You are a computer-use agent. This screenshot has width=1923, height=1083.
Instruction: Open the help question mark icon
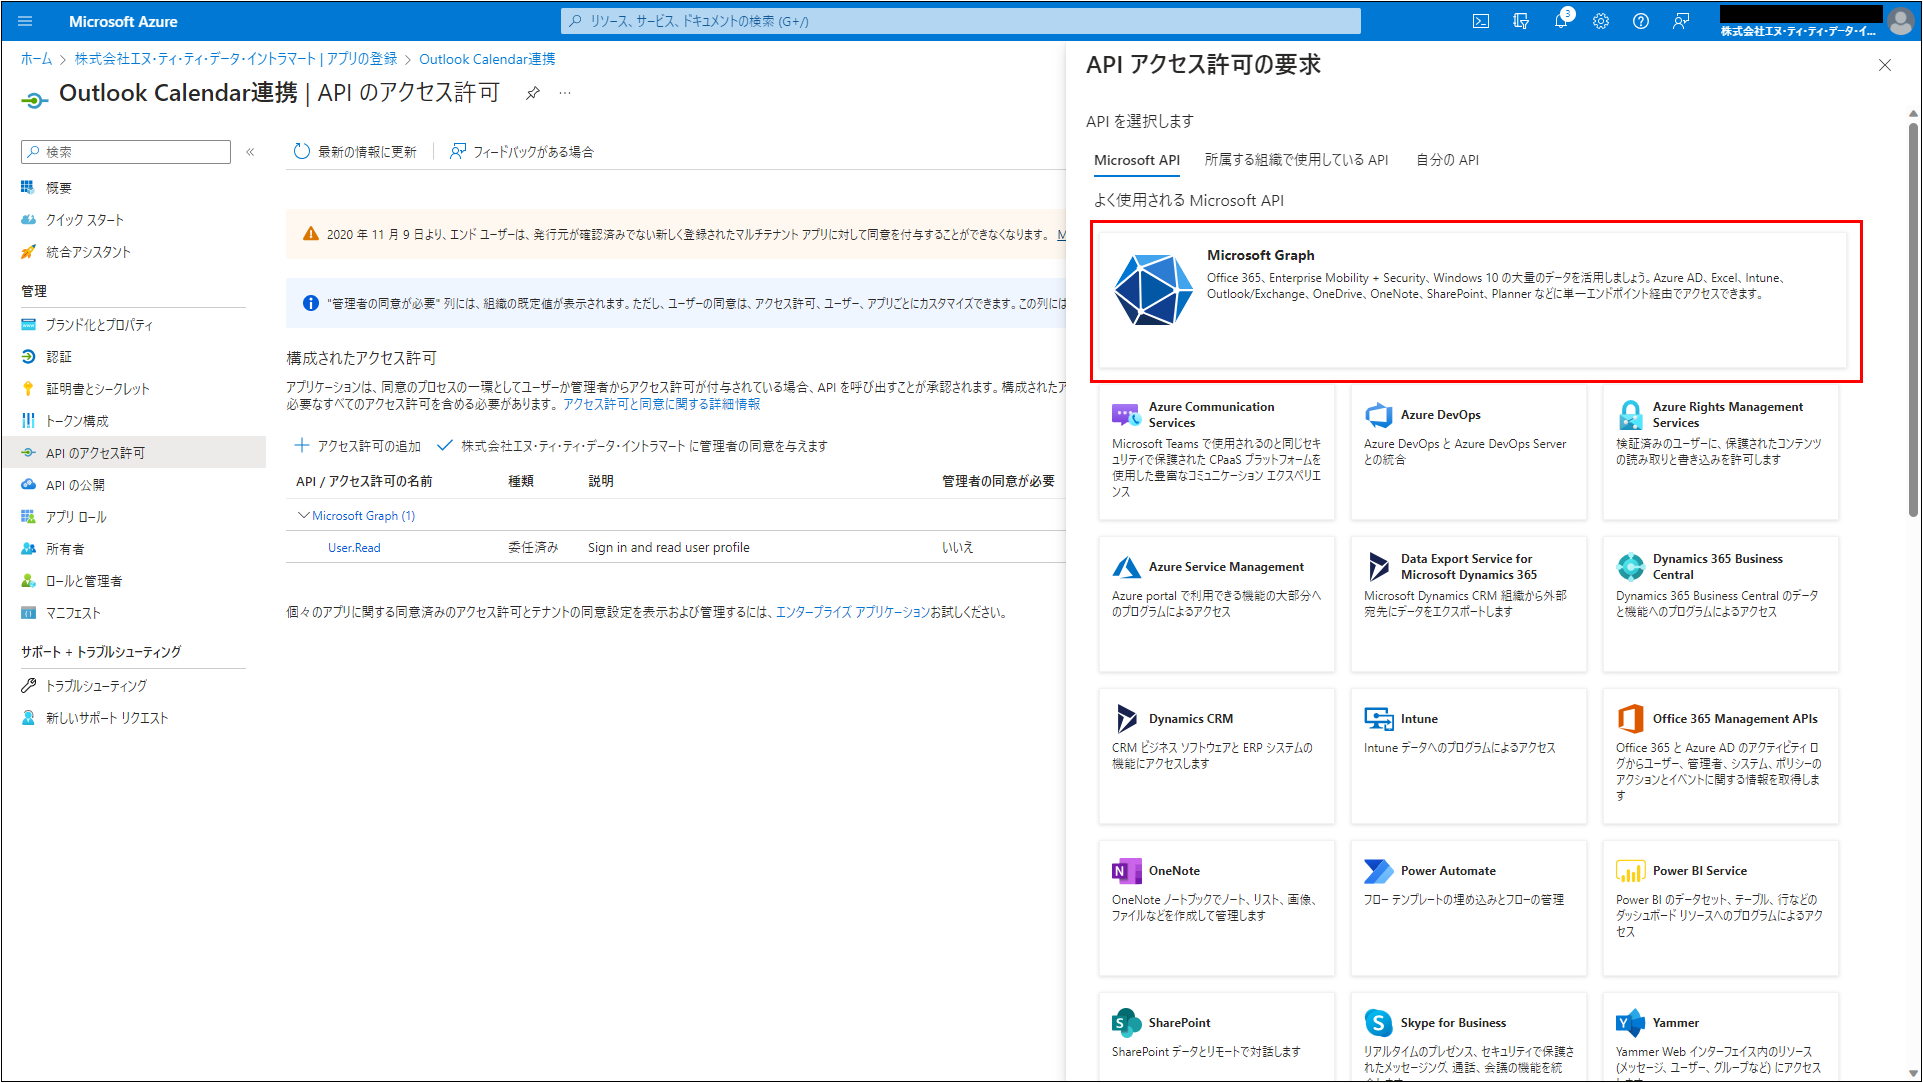1641,21
